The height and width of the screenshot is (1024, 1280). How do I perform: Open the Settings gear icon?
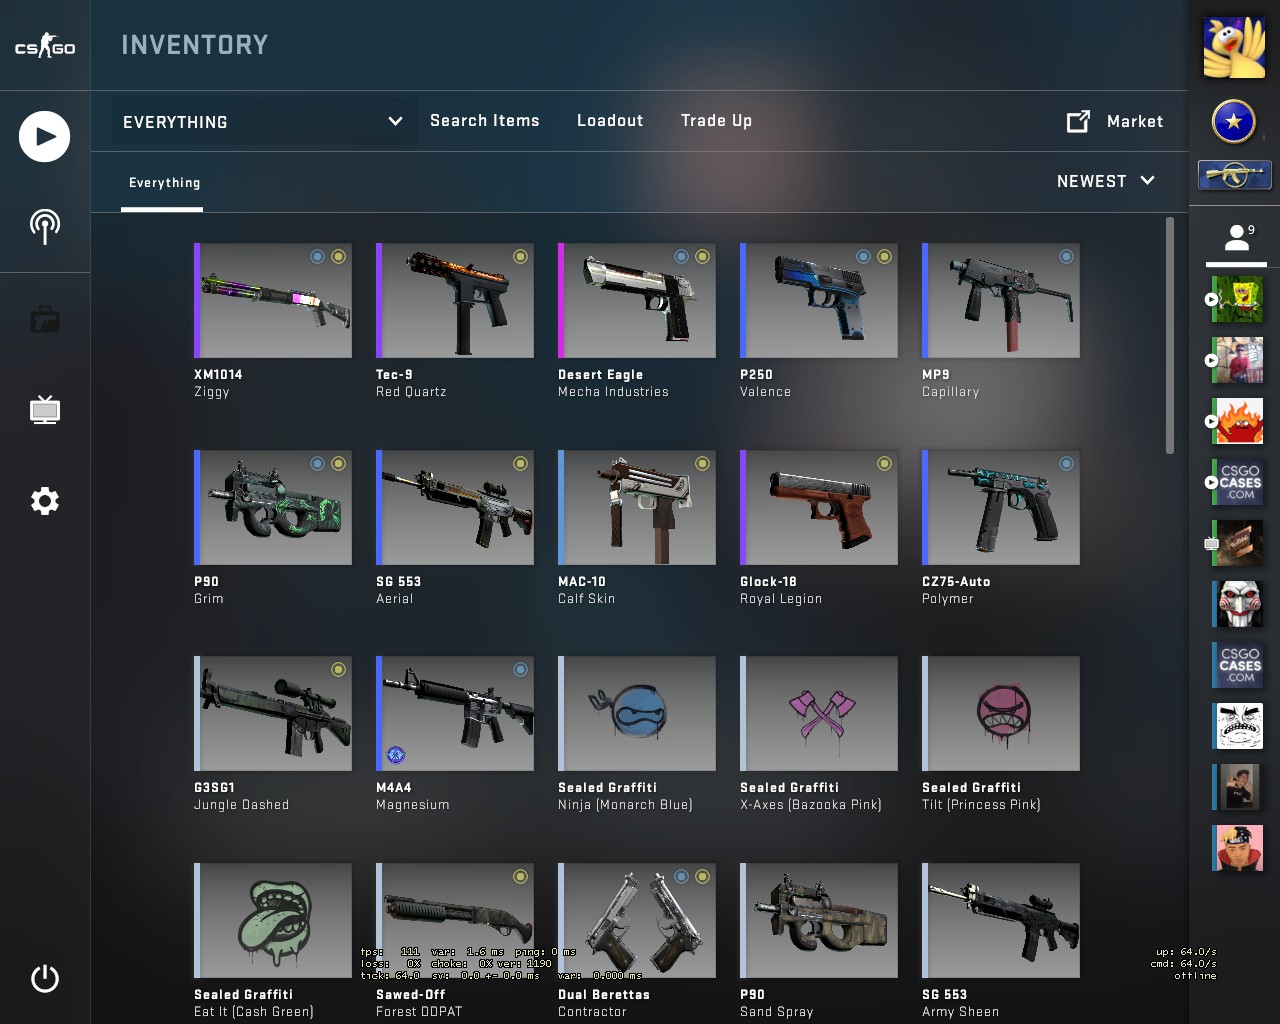point(45,501)
